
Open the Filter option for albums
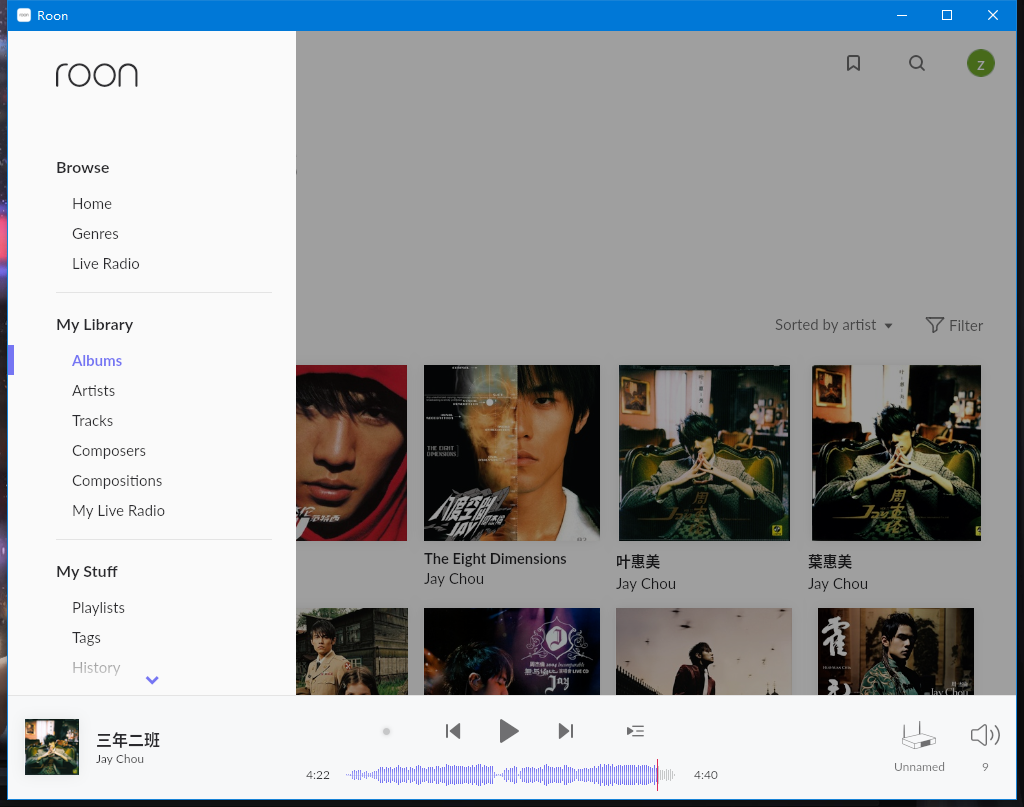954,325
